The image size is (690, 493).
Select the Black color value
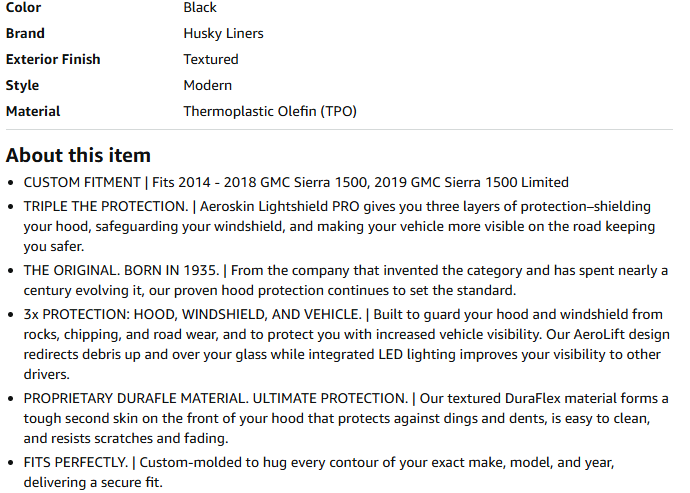pyautogui.click(x=200, y=7)
